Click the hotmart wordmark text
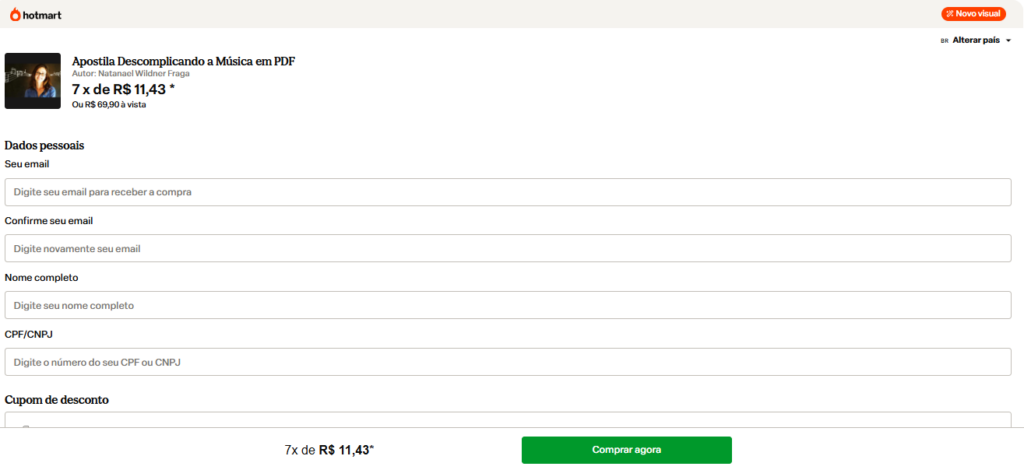The width and height of the screenshot is (1024, 470). pyautogui.click(x=42, y=14)
